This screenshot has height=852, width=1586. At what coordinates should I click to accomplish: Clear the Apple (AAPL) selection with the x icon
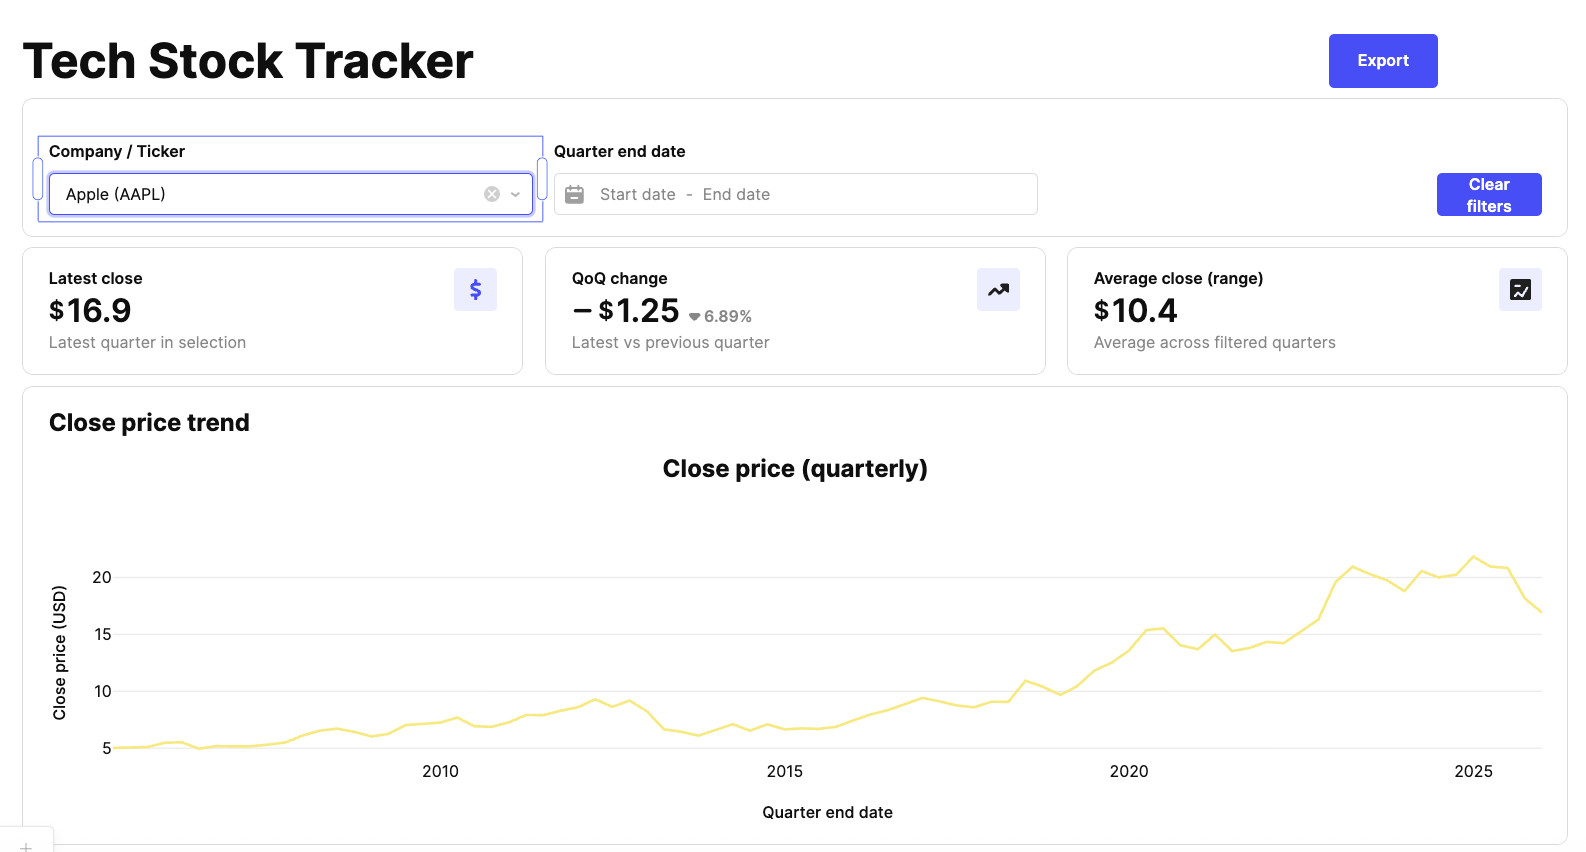tap(492, 195)
